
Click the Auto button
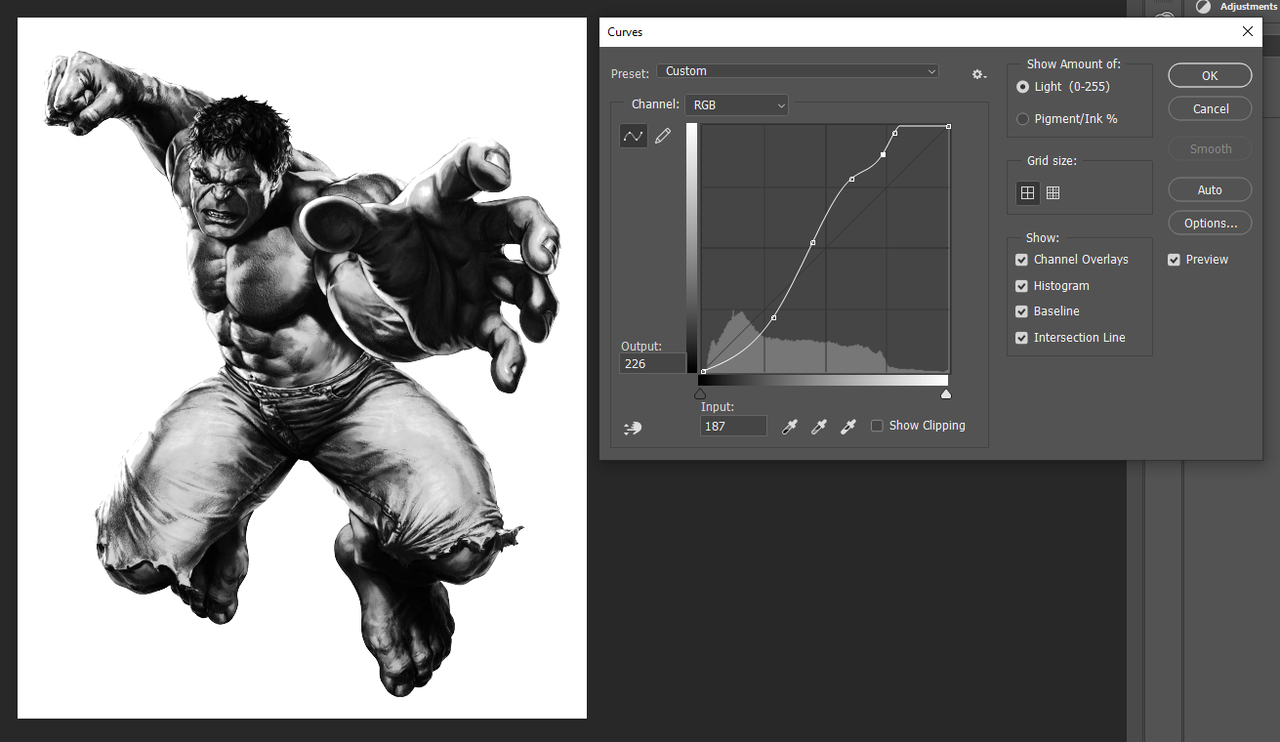[1210, 190]
